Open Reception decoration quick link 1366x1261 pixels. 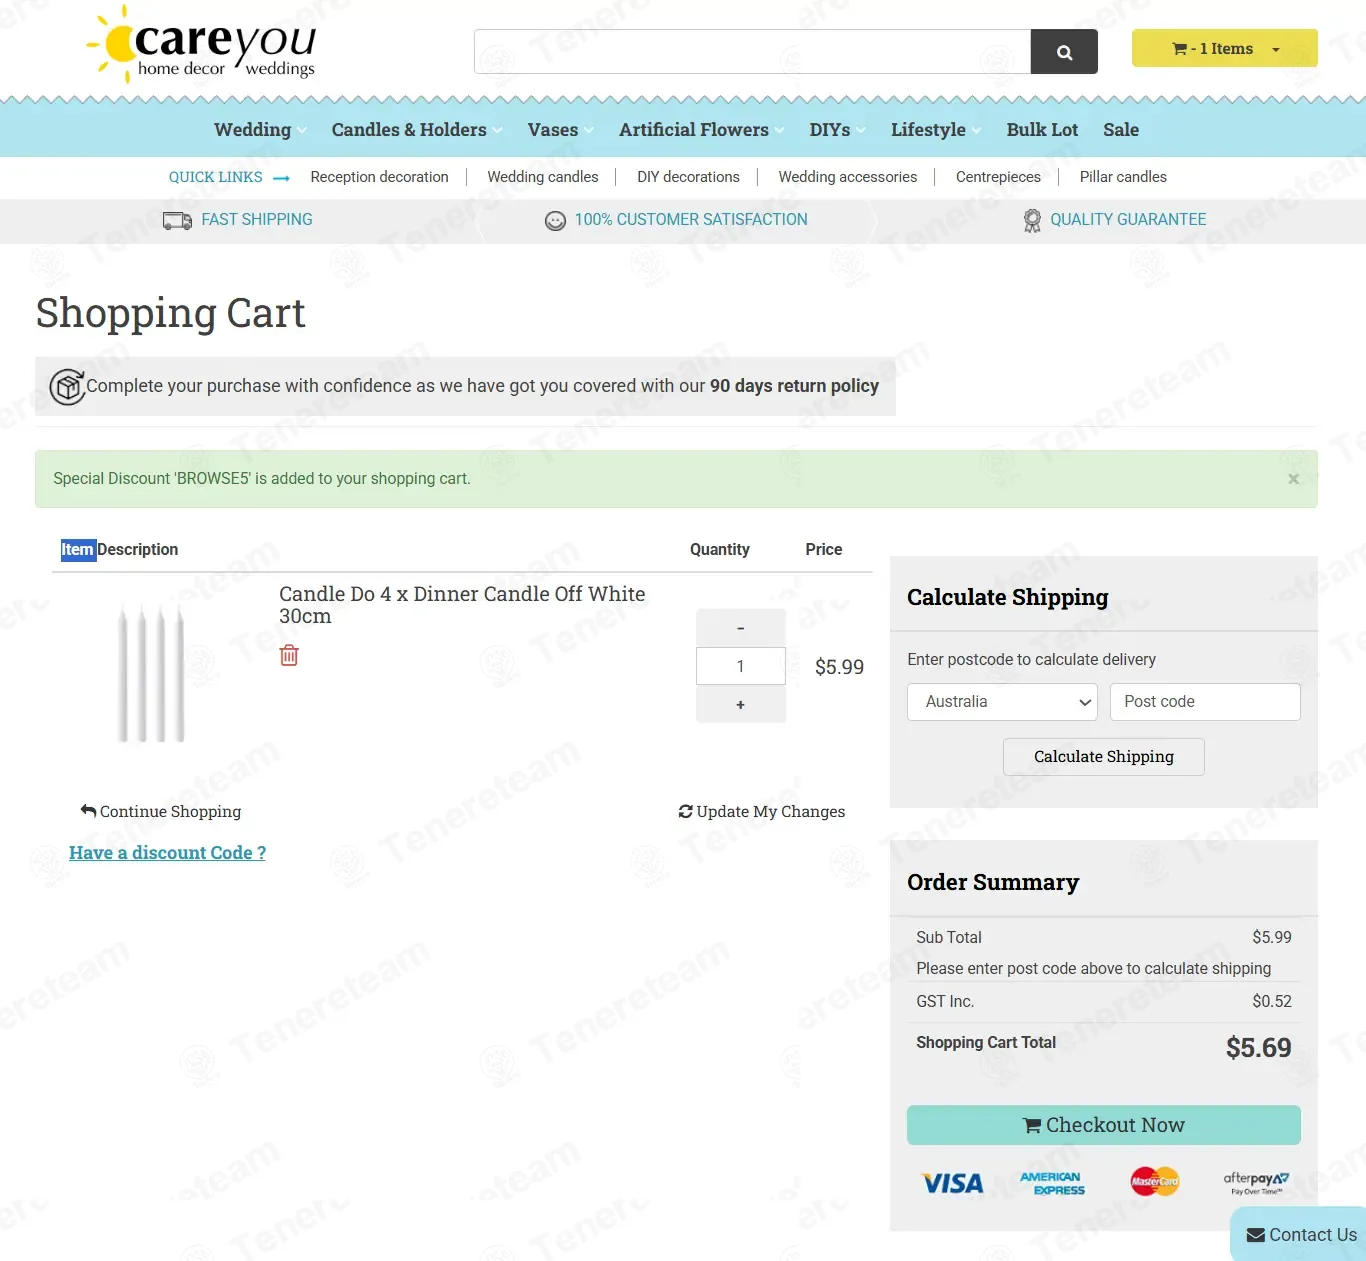point(379,177)
